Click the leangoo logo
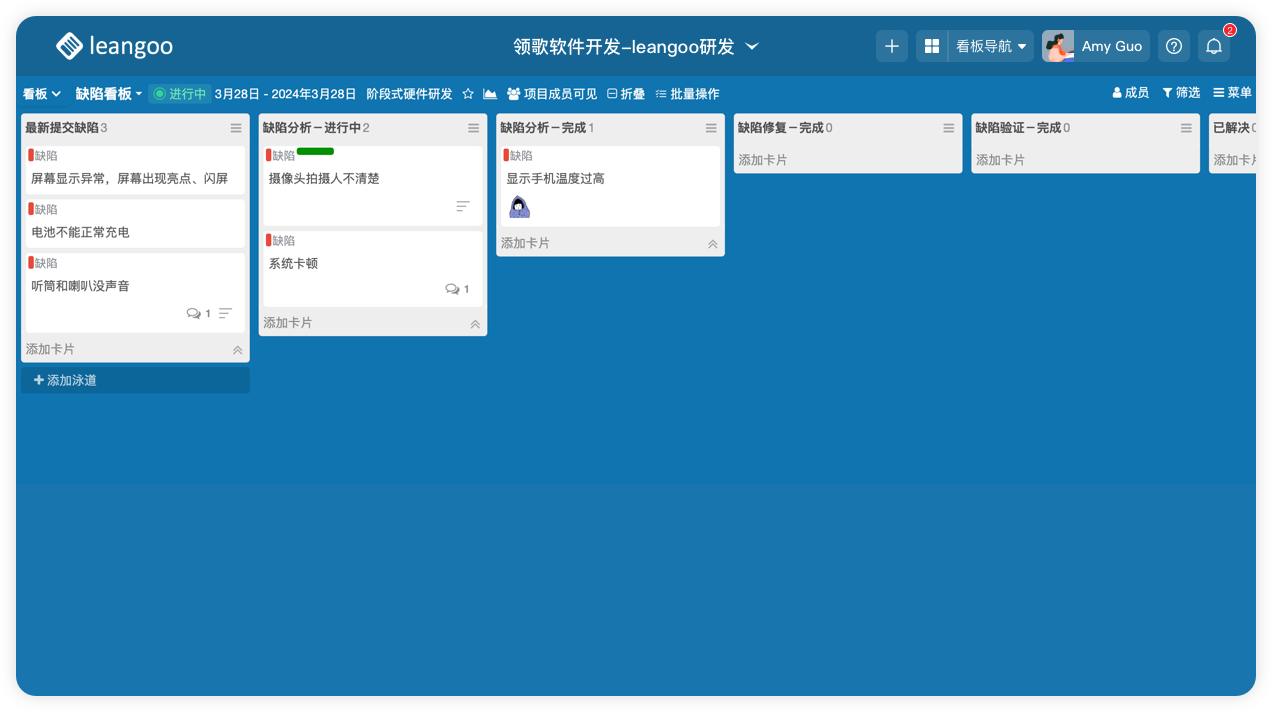The image size is (1272, 712). [114, 46]
